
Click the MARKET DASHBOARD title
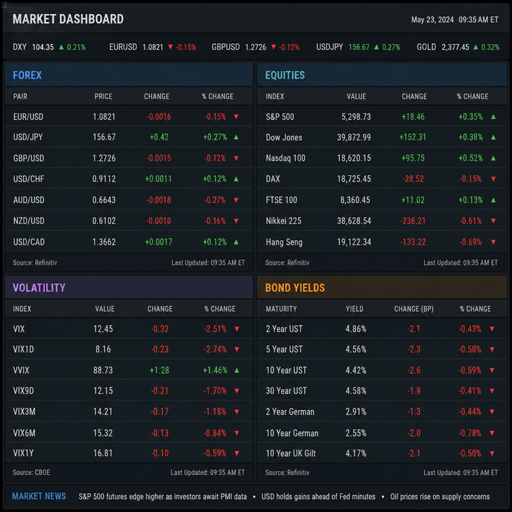coord(68,19)
